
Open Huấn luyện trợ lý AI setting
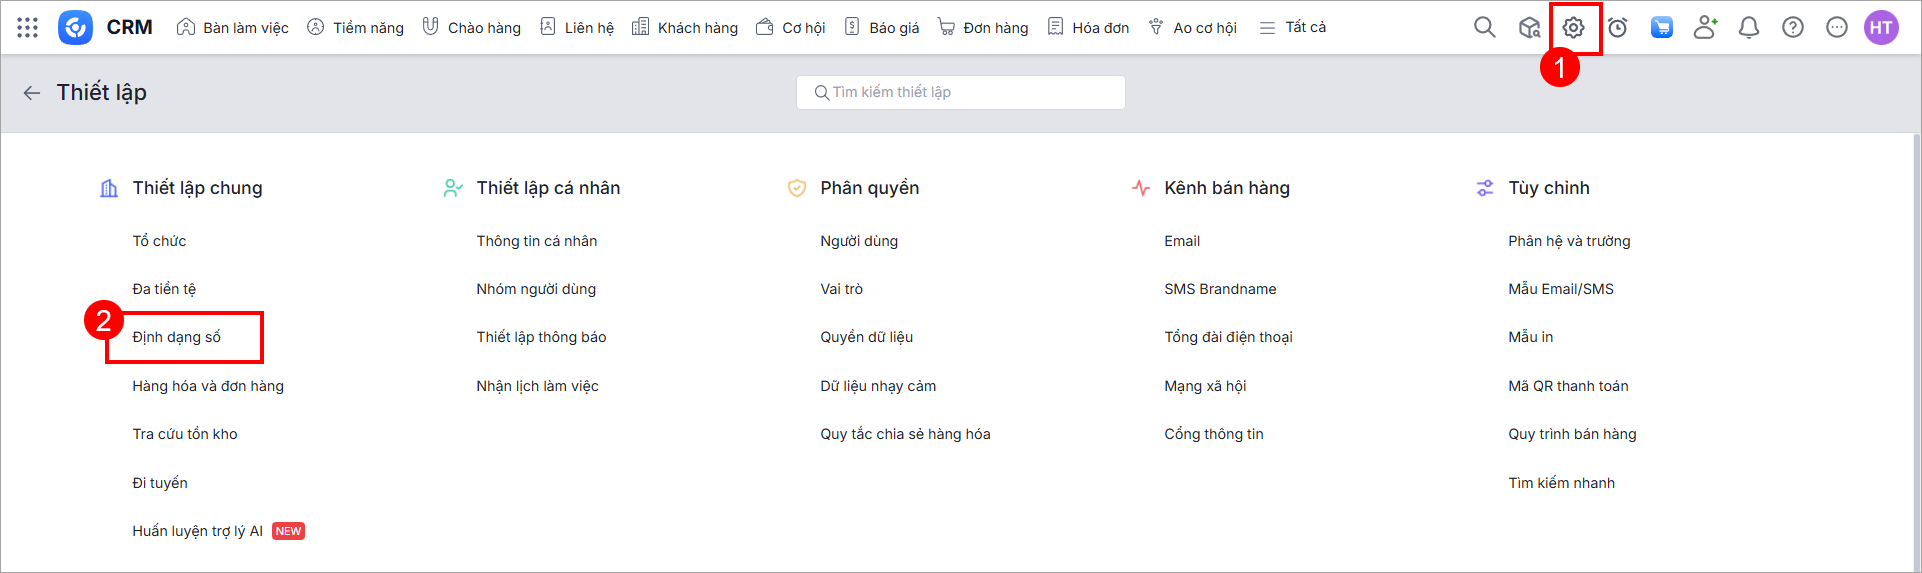coord(198,531)
